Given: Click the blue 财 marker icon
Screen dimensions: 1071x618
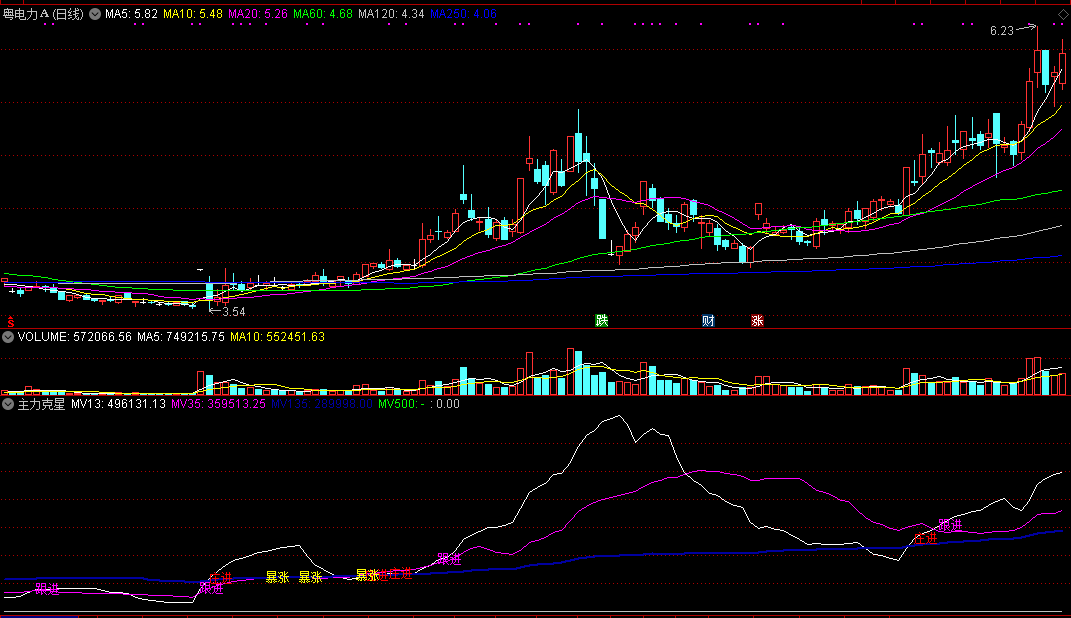Looking at the screenshot, I should click(x=708, y=320).
